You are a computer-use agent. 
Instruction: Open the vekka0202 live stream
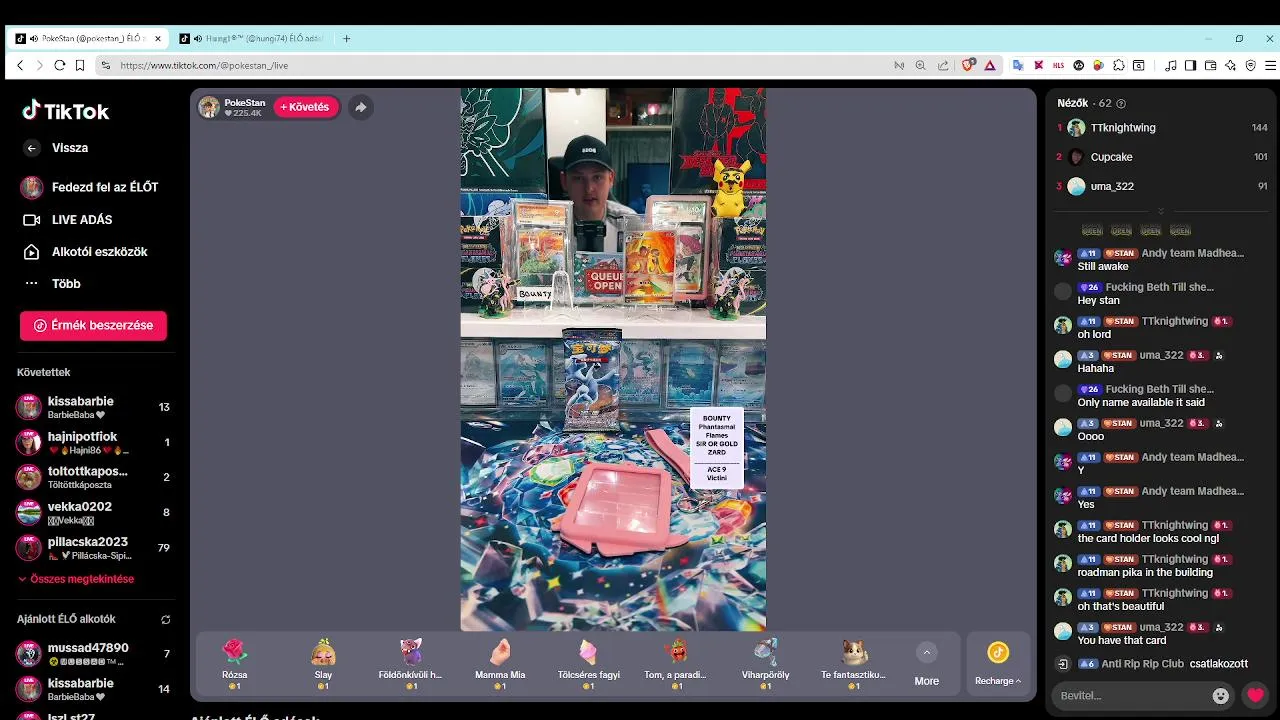[93, 512]
